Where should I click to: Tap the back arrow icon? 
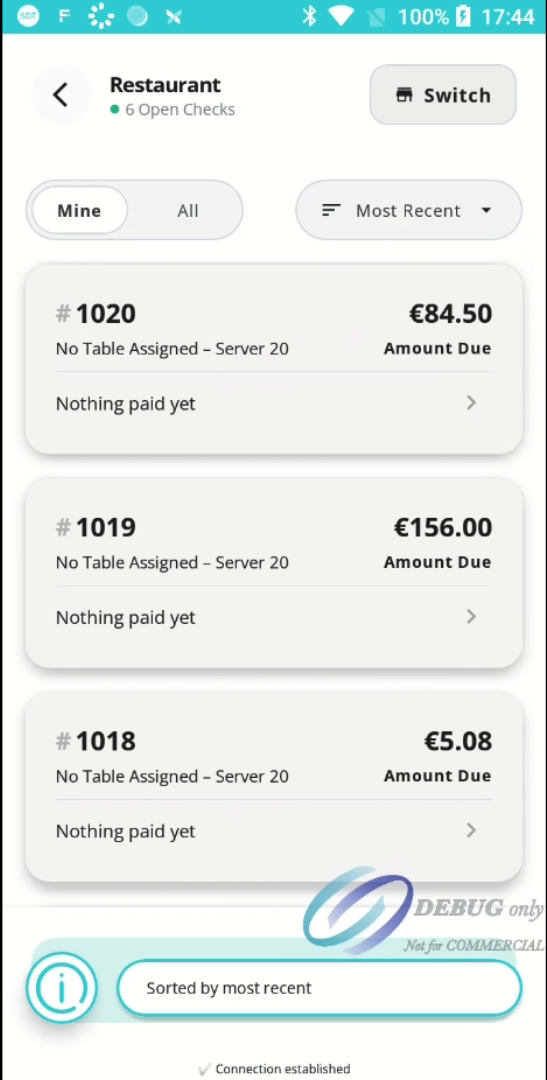pos(61,95)
